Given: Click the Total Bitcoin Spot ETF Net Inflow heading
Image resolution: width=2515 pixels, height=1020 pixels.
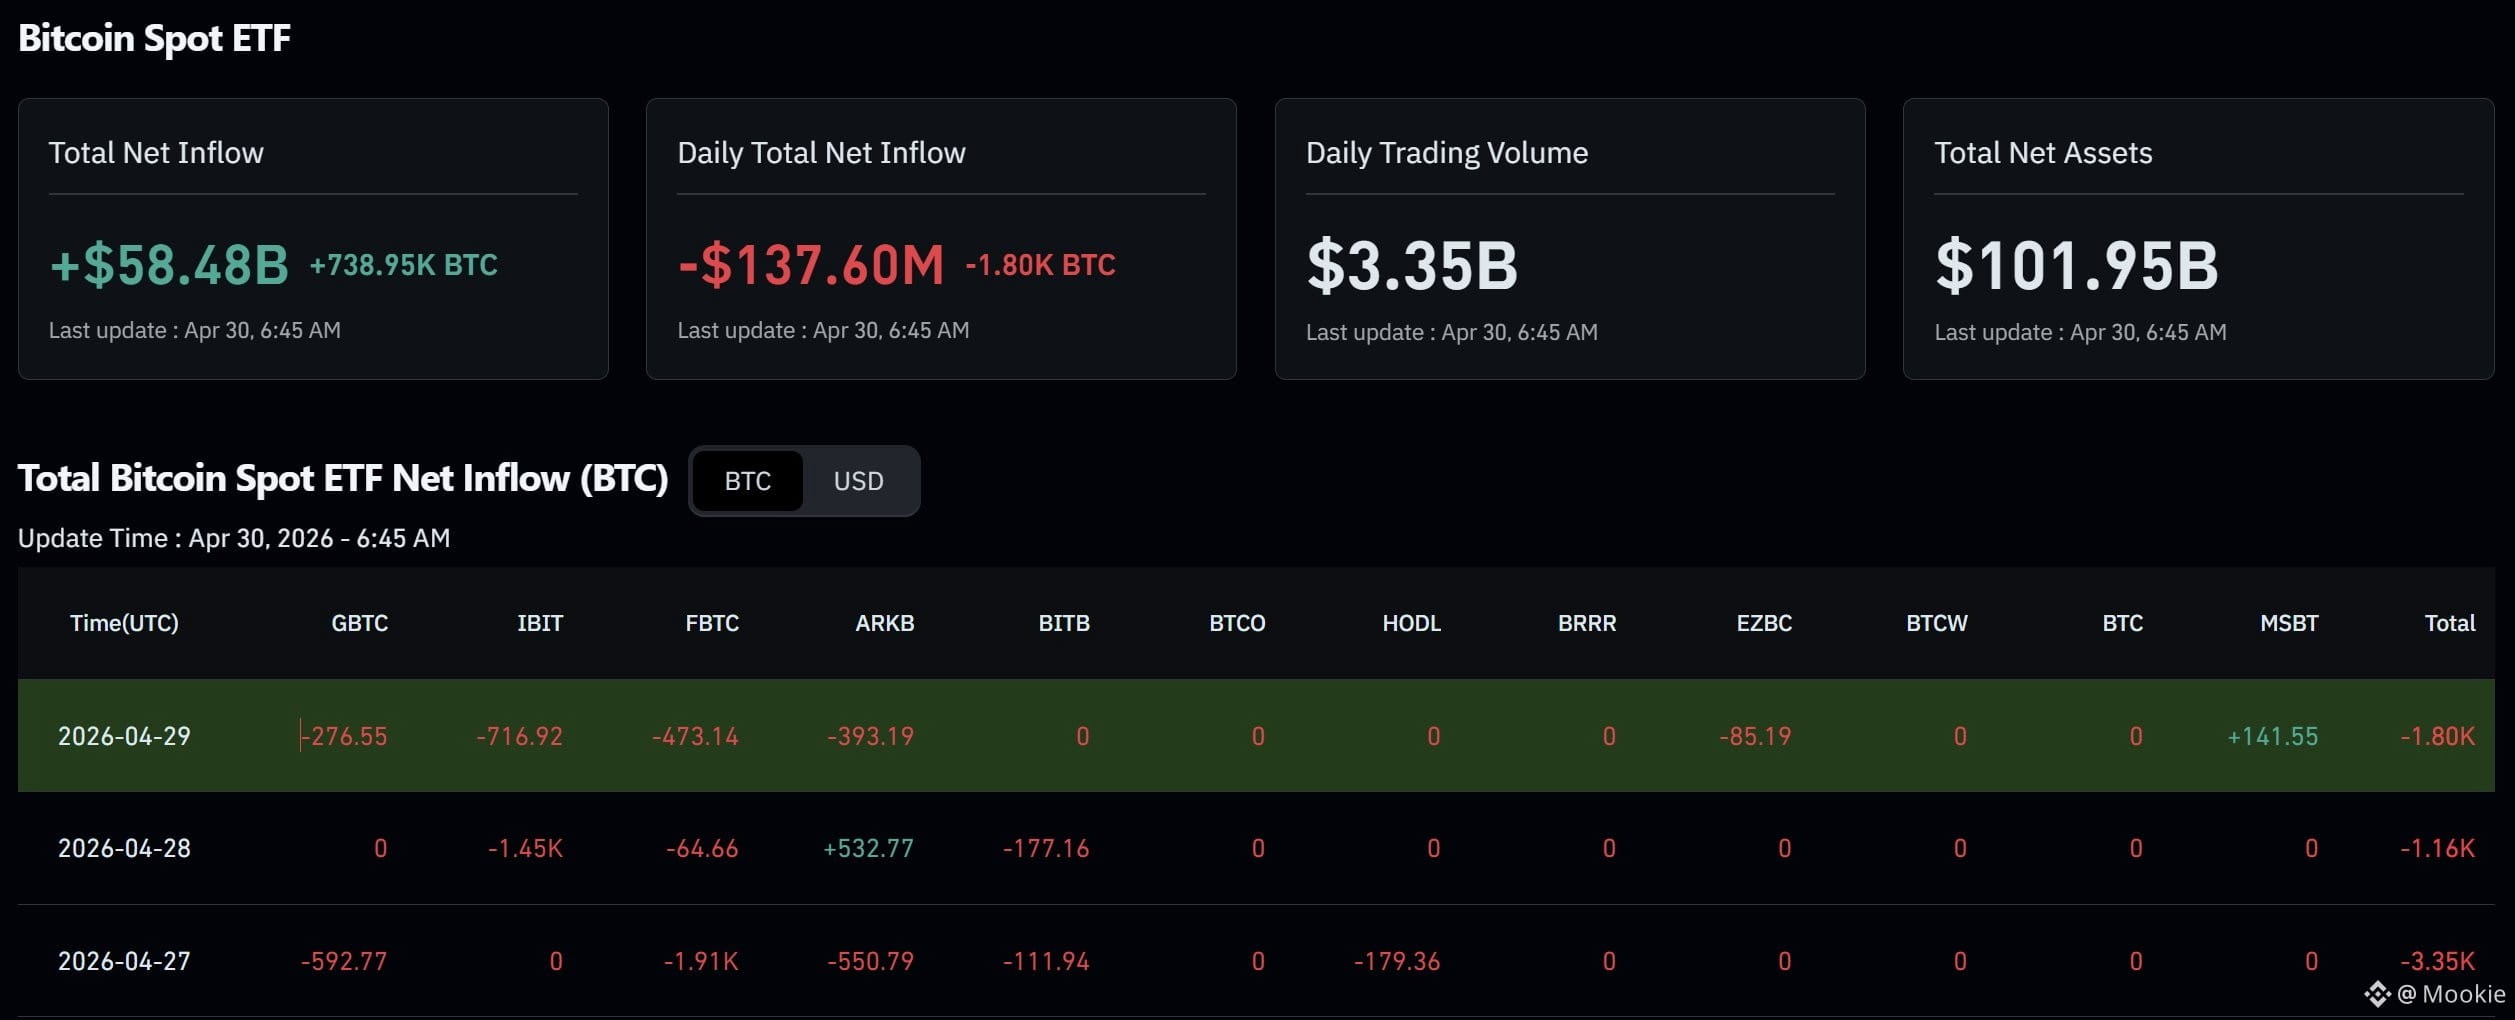Looking at the screenshot, I should coord(343,478).
